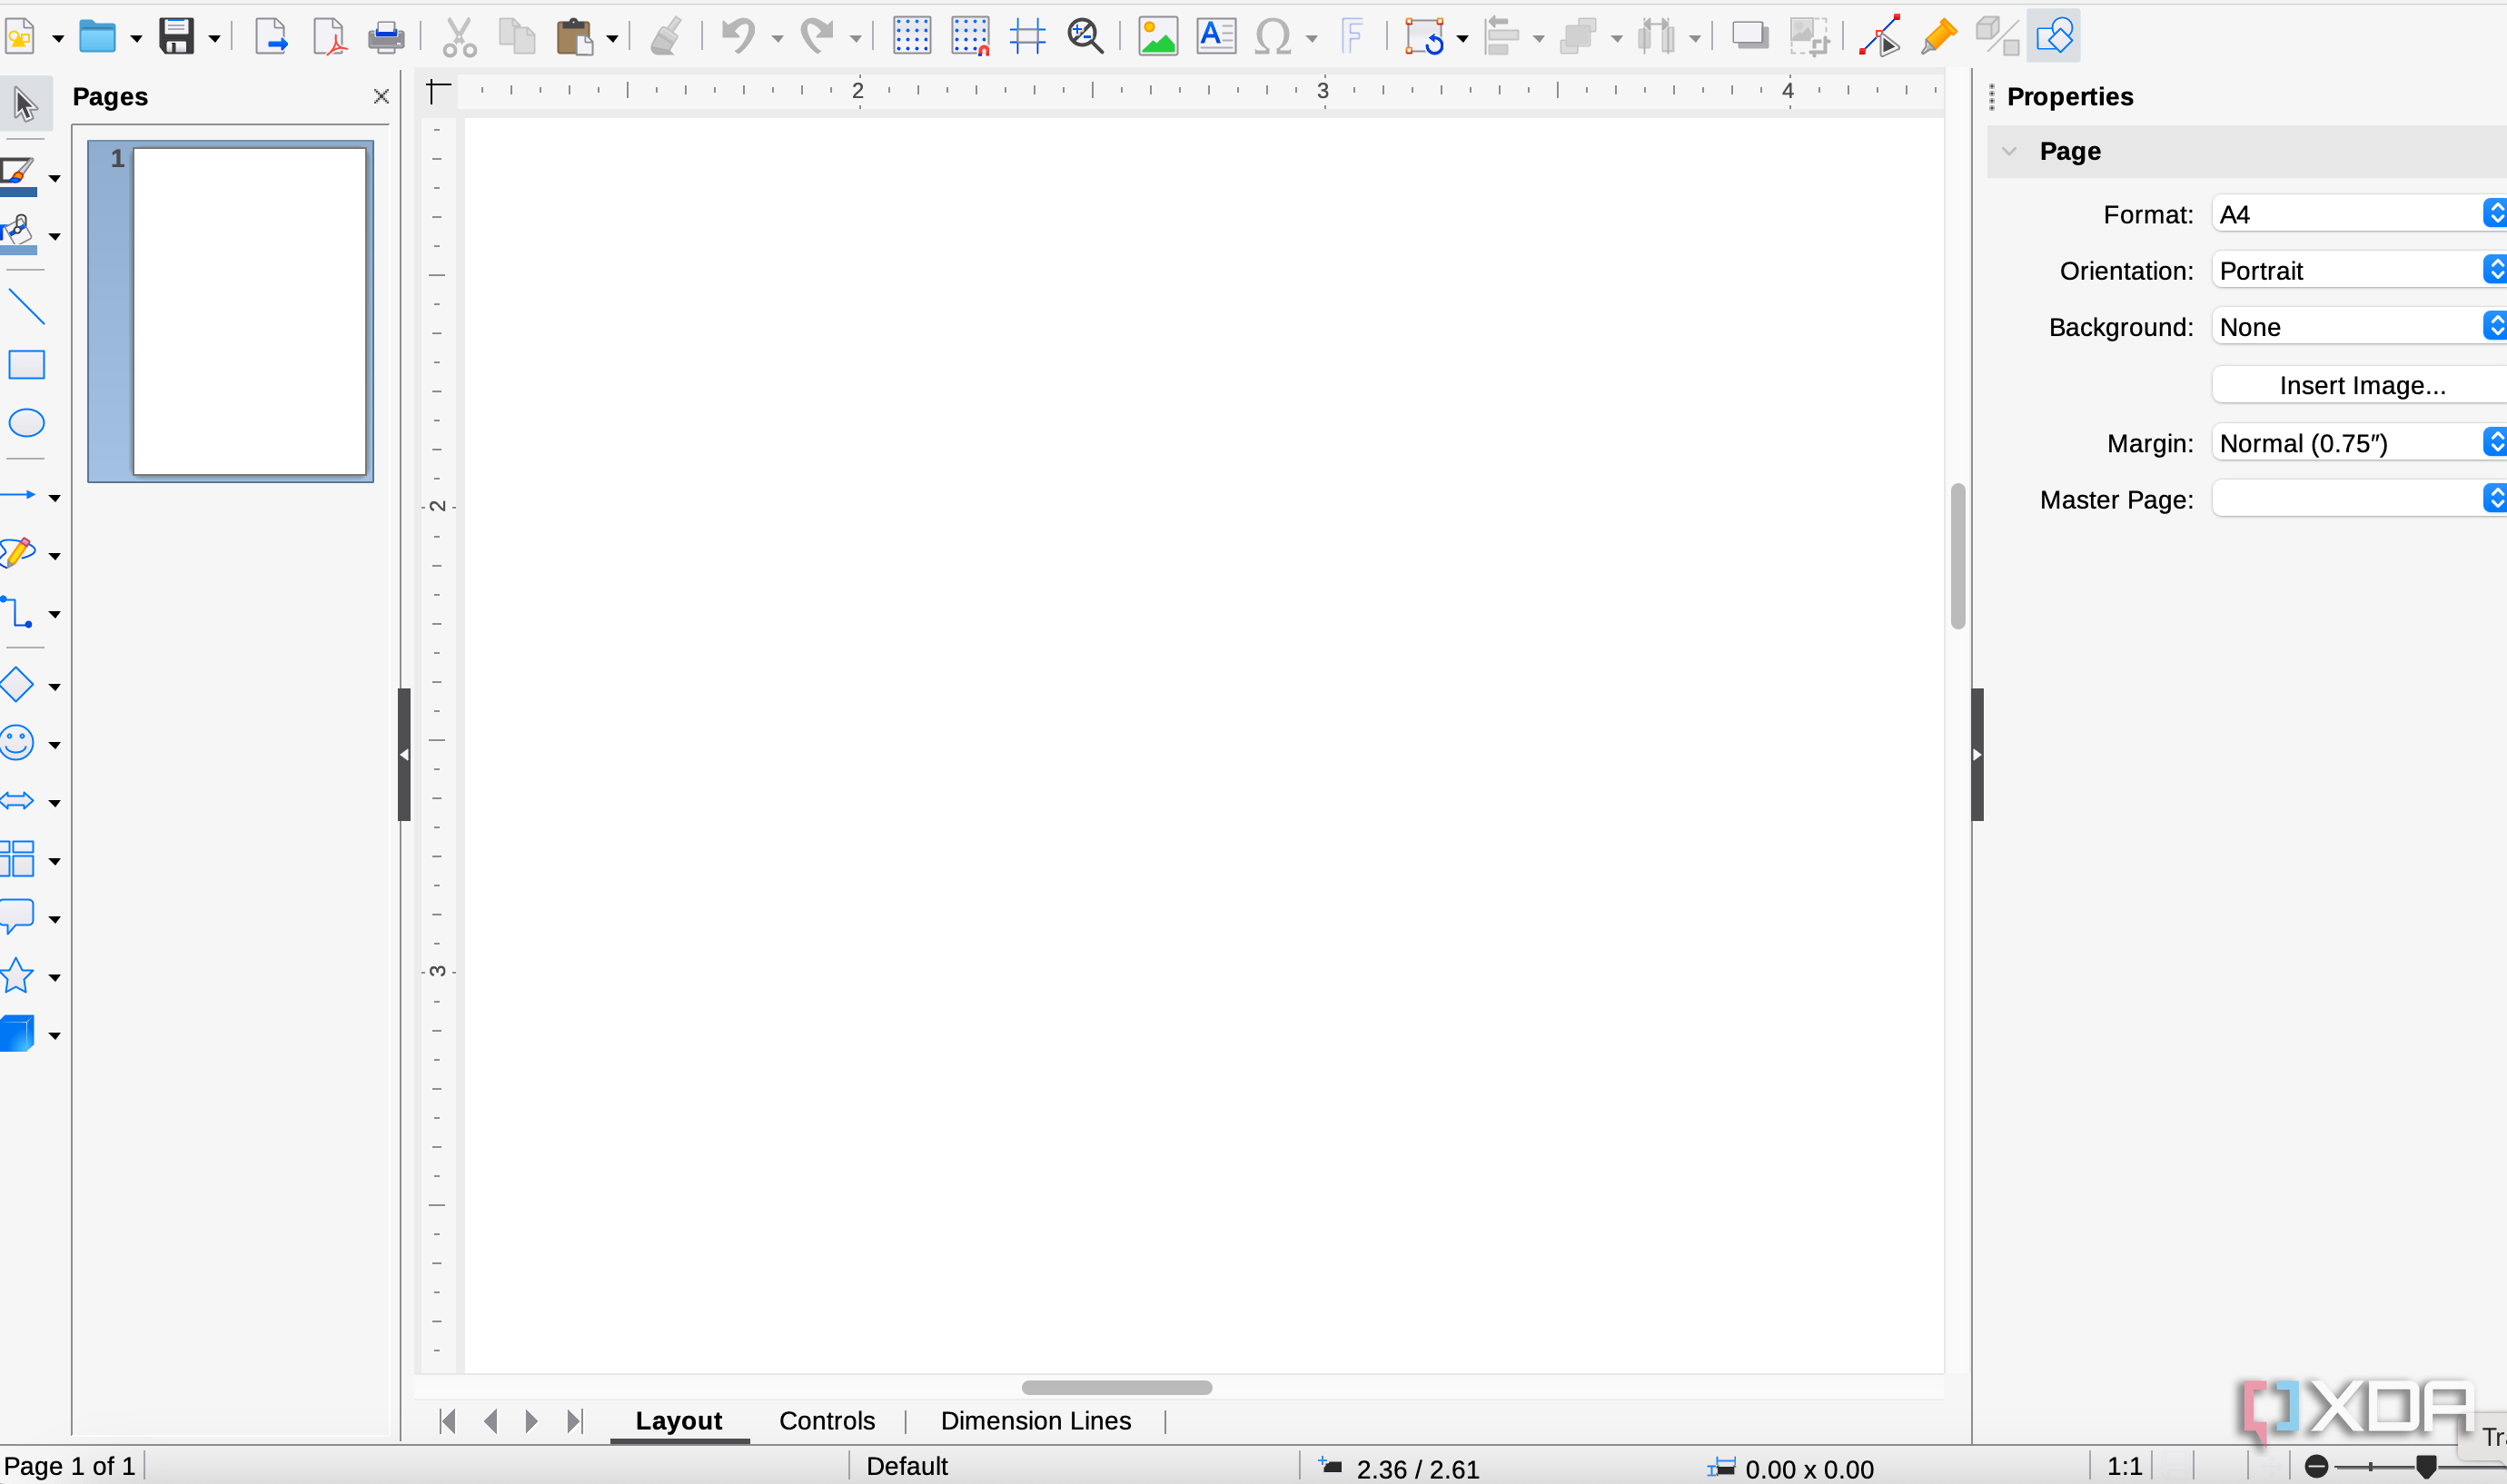2507x1484 pixels.
Task: Pick the Curves and Polygons pencil tool
Action: pyautogui.click(x=18, y=553)
